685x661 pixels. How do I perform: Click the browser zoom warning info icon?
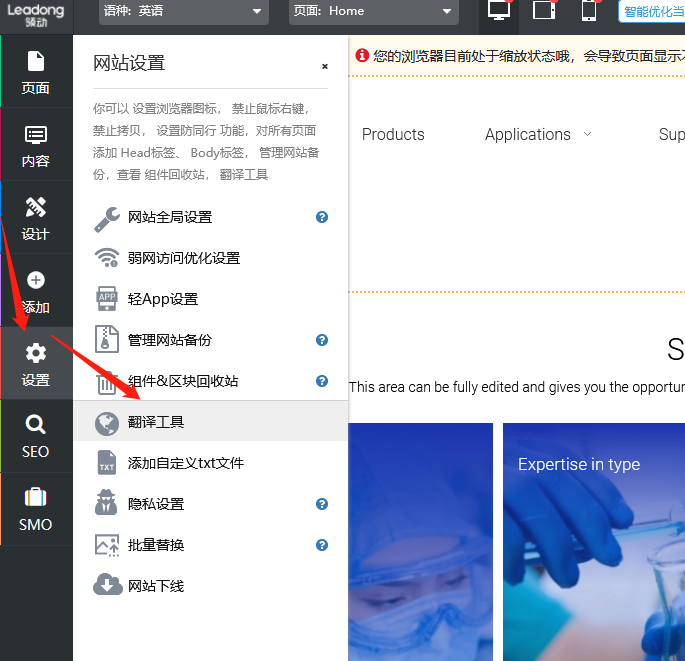362,55
